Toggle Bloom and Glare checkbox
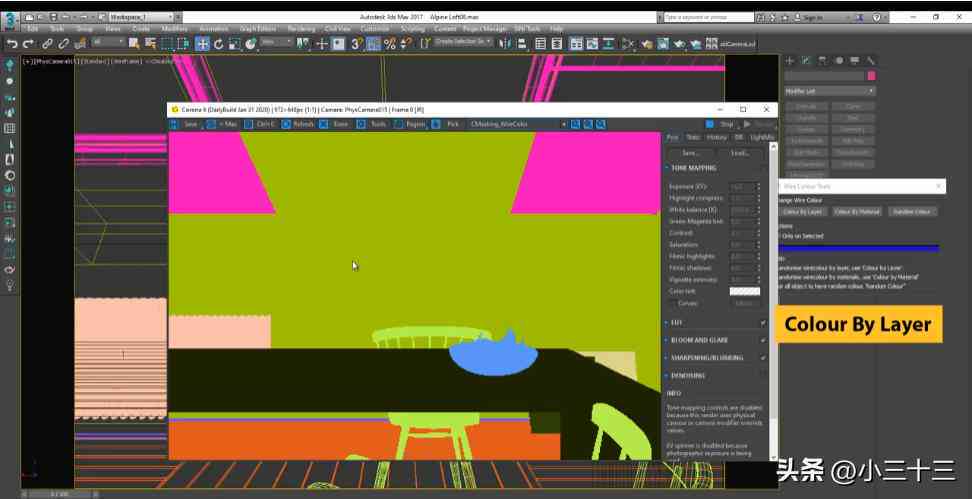Screen dimensions: 972x499 (x=763, y=340)
